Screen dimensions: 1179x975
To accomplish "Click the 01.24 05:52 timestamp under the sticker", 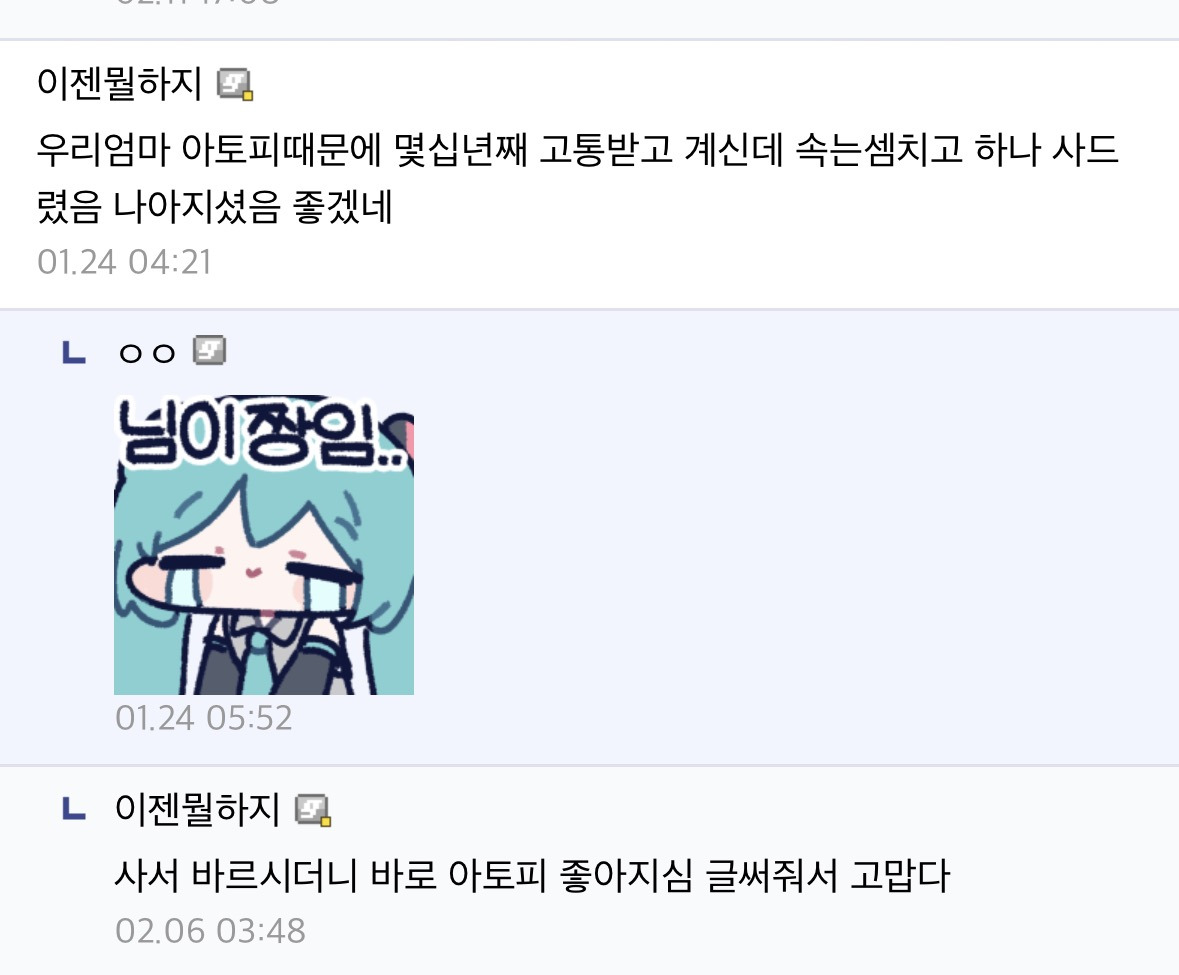I will 203,718.
